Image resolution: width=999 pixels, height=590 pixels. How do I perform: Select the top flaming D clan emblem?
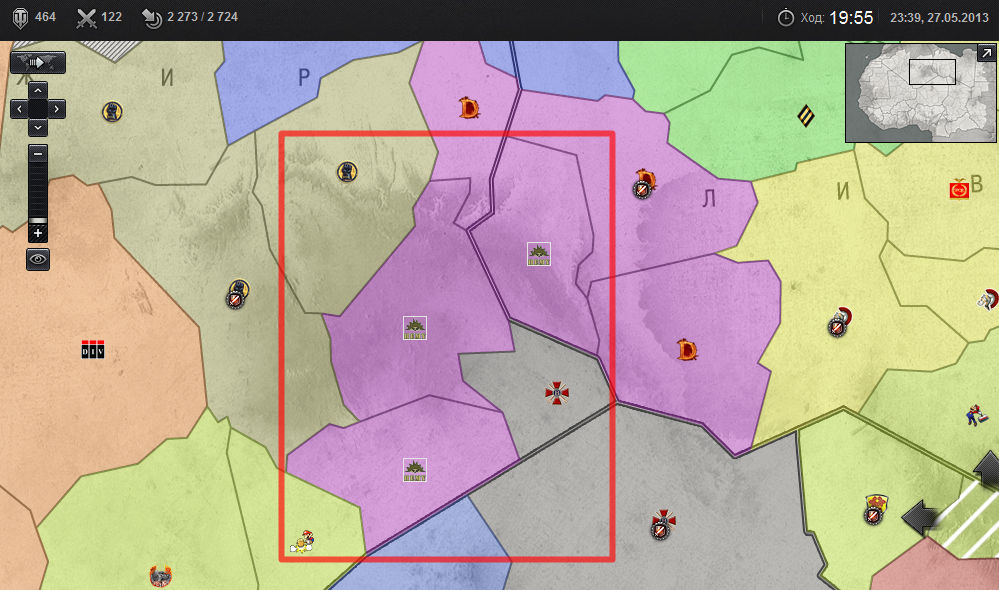tap(470, 108)
